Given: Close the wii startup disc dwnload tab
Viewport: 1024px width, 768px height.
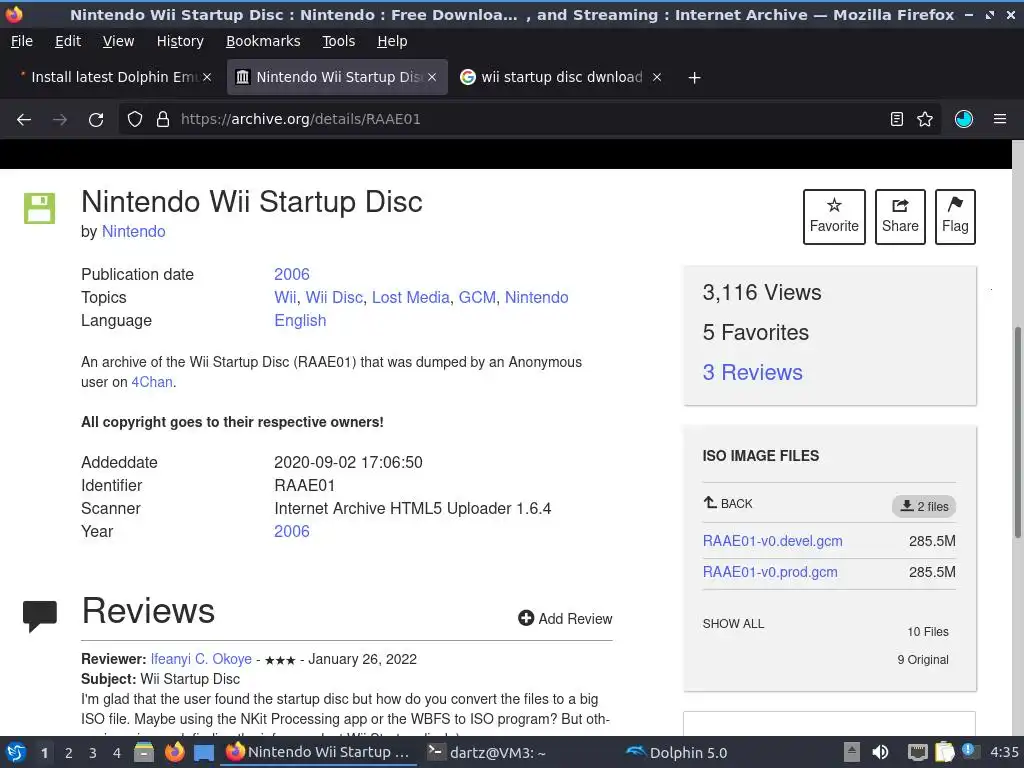Looking at the screenshot, I should pos(657,77).
